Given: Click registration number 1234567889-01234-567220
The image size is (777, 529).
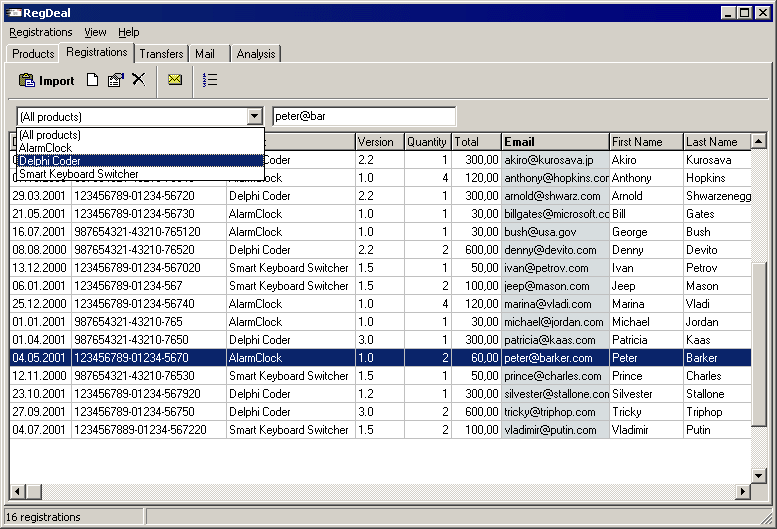Looking at the screenshot, I should (x=149, y=430).
